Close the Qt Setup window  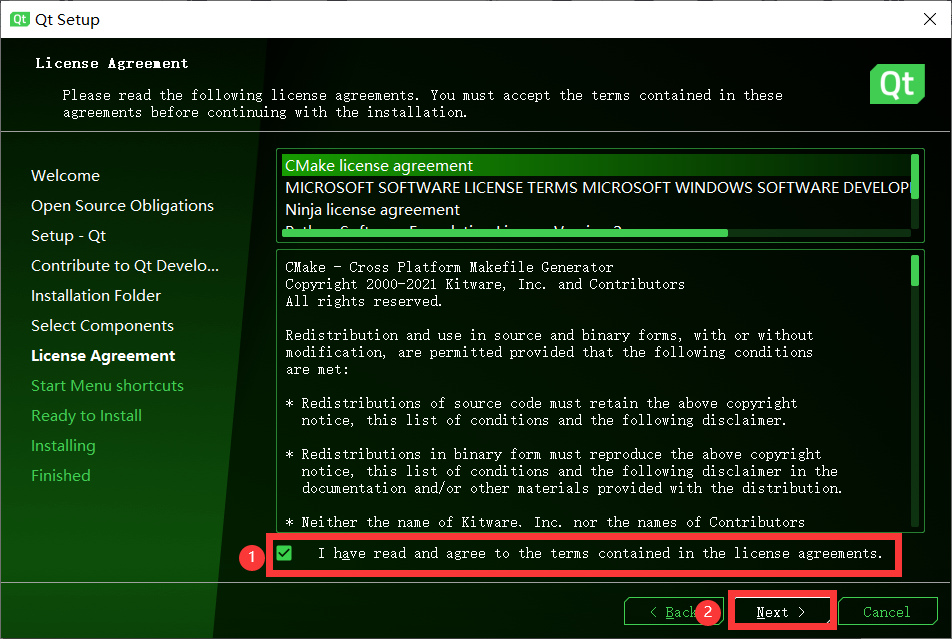(930, 19)
